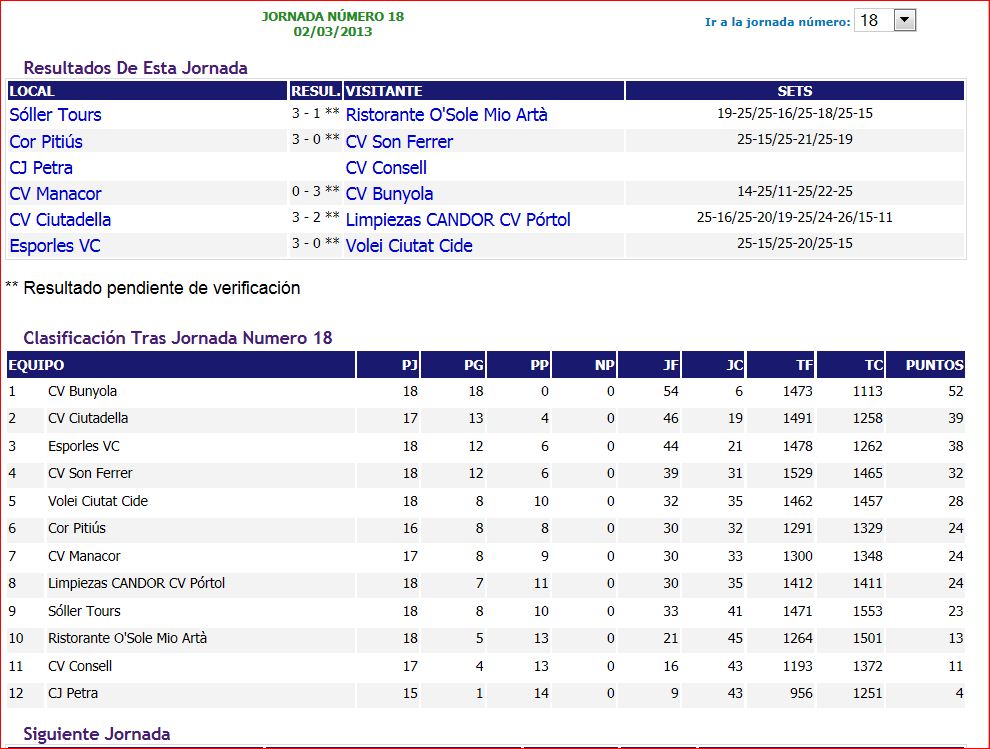Click the RESUL. column header
Screen dimensions: 990x749
316,91
